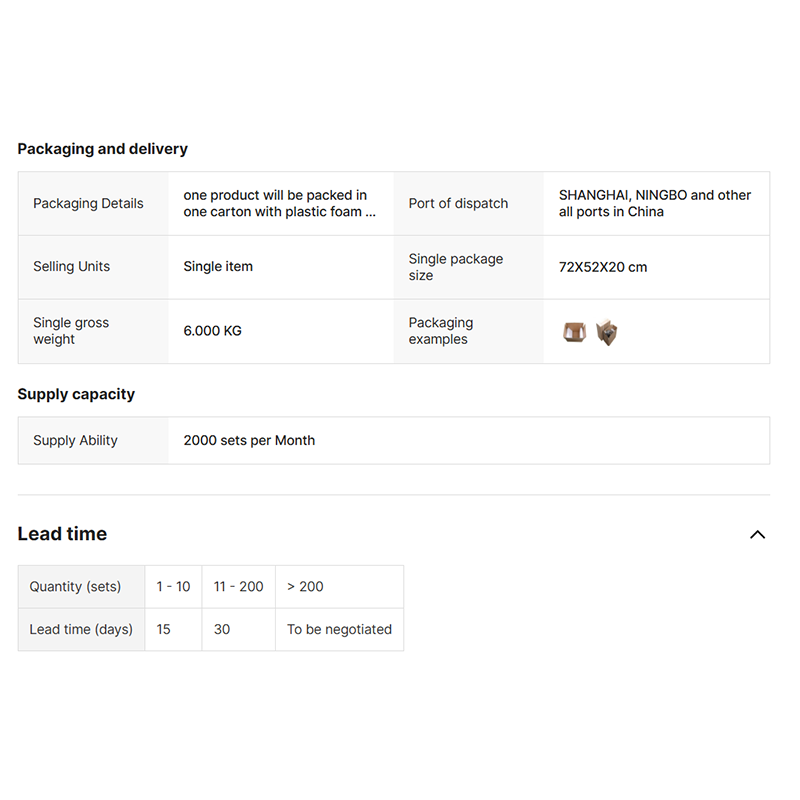Click the truncated packaging details text
The width and height of the screenshot is (800, 800).
[x=279, y=203]
